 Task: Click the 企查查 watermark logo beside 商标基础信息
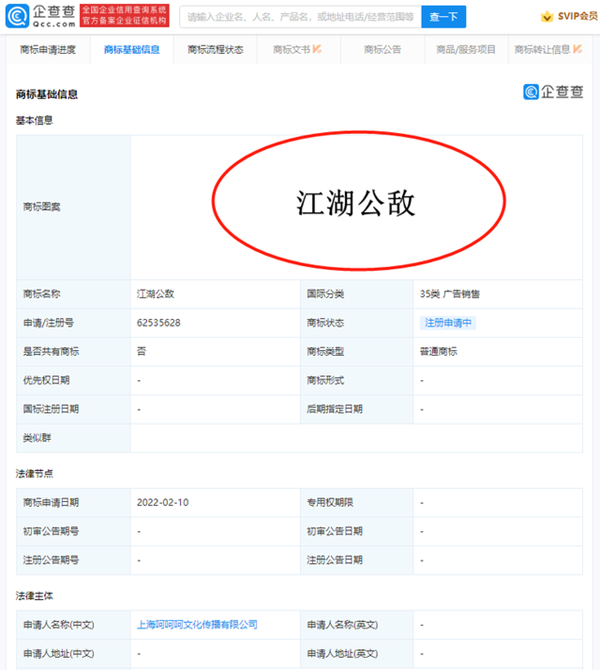tap(553, 92)
